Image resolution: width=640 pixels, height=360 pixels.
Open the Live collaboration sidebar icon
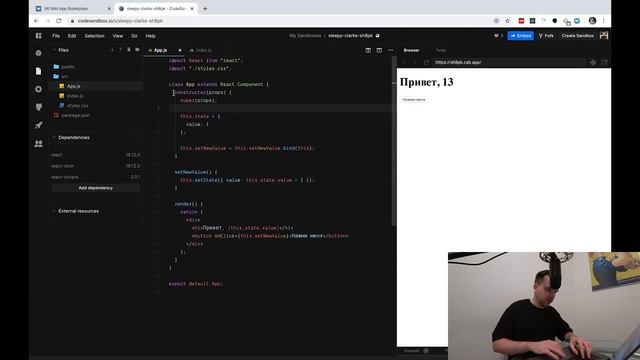[38, 143]
